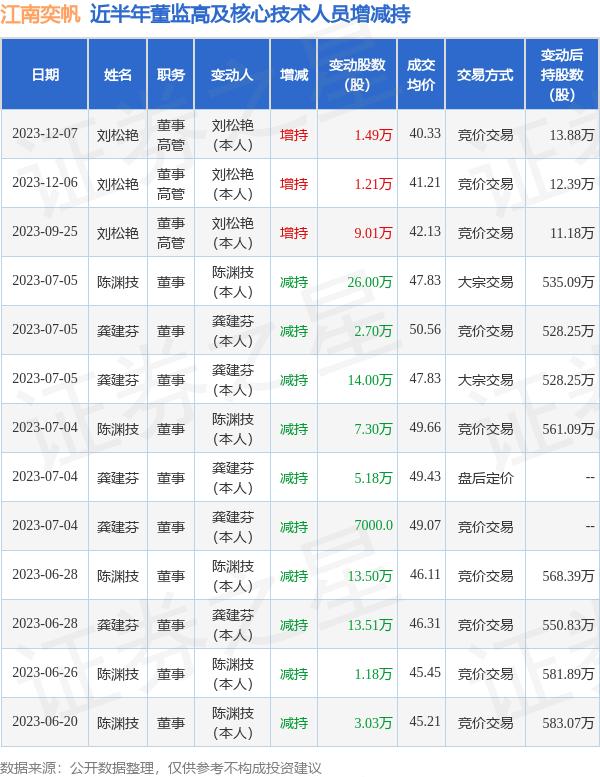Select the 交易方式 column header
This screenshot has height=777, width=600.
[x=485, y=75]
